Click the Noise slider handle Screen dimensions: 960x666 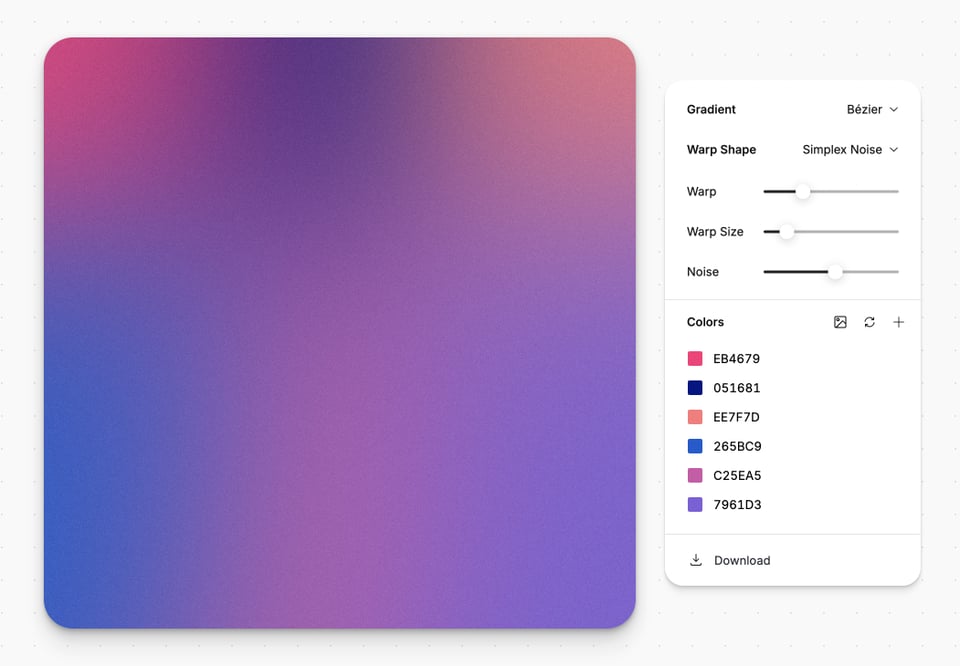click(x=834, y=271)
